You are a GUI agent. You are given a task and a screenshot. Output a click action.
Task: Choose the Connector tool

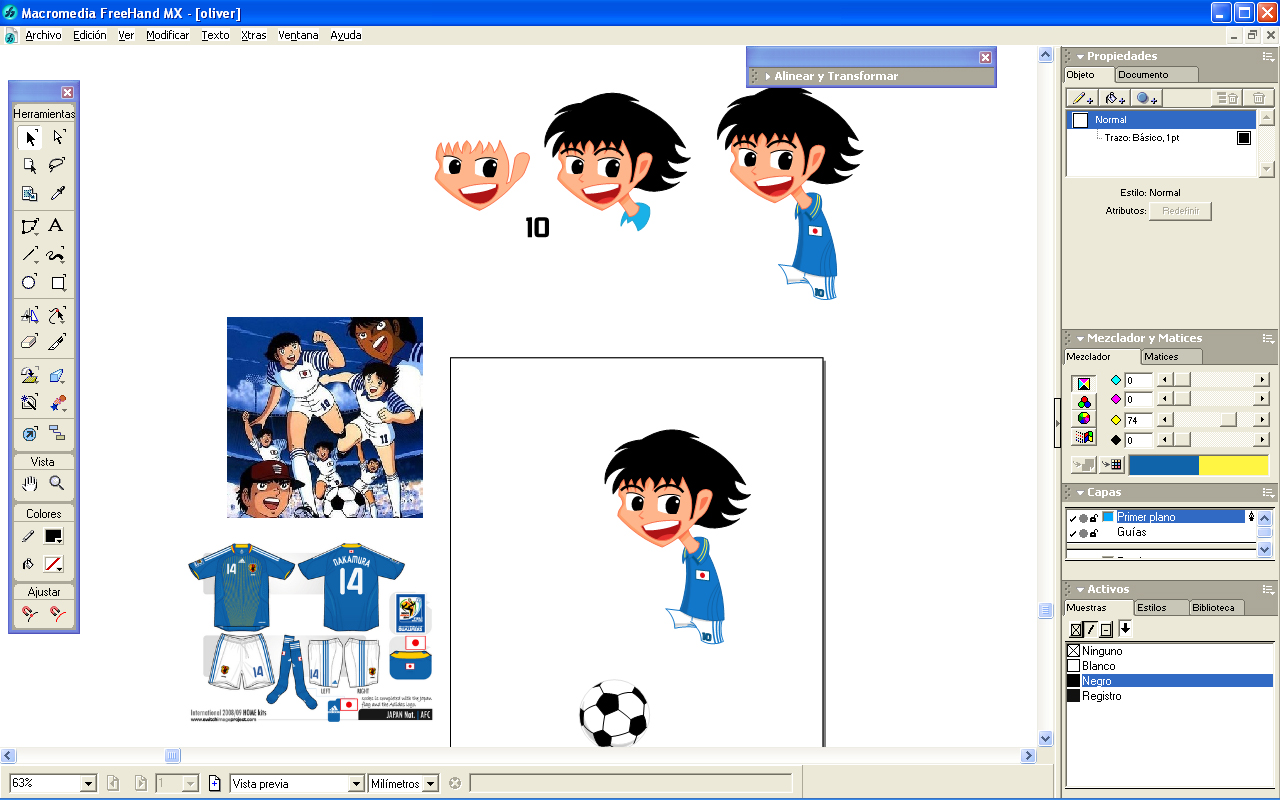(x=58, y=433)
